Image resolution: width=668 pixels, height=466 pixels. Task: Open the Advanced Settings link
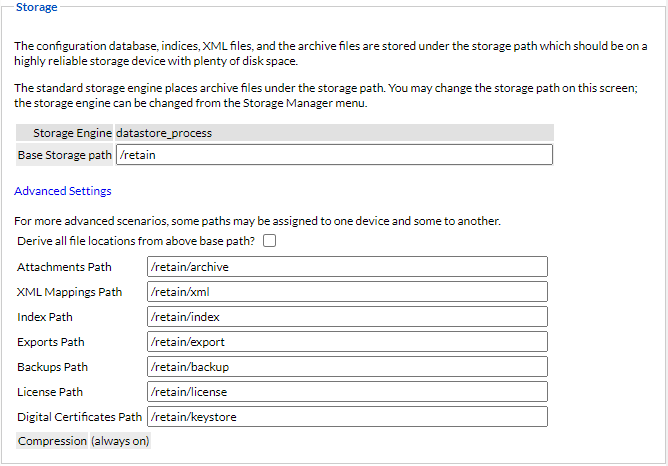coord(63,191)
